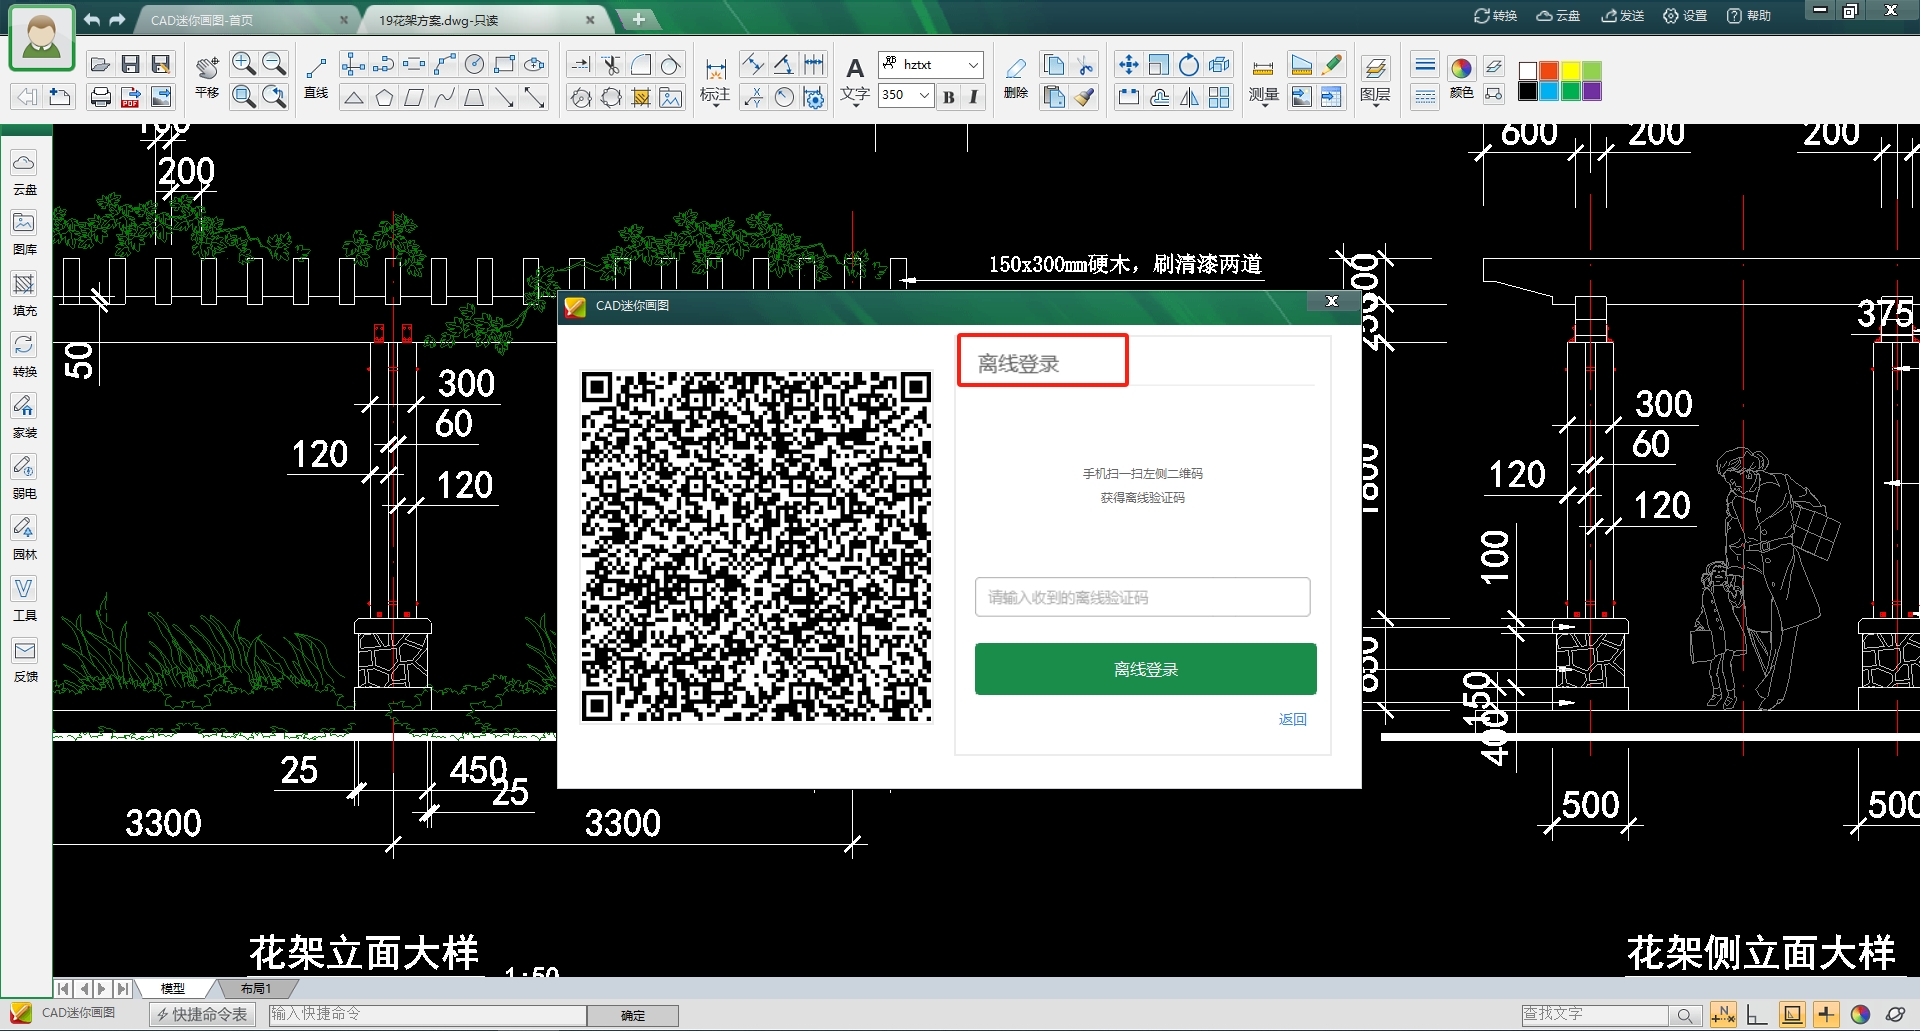Expand the arrow under Layers (图层)
This screenshot has height=1031, width=1920.
(x=1376, y=106)
